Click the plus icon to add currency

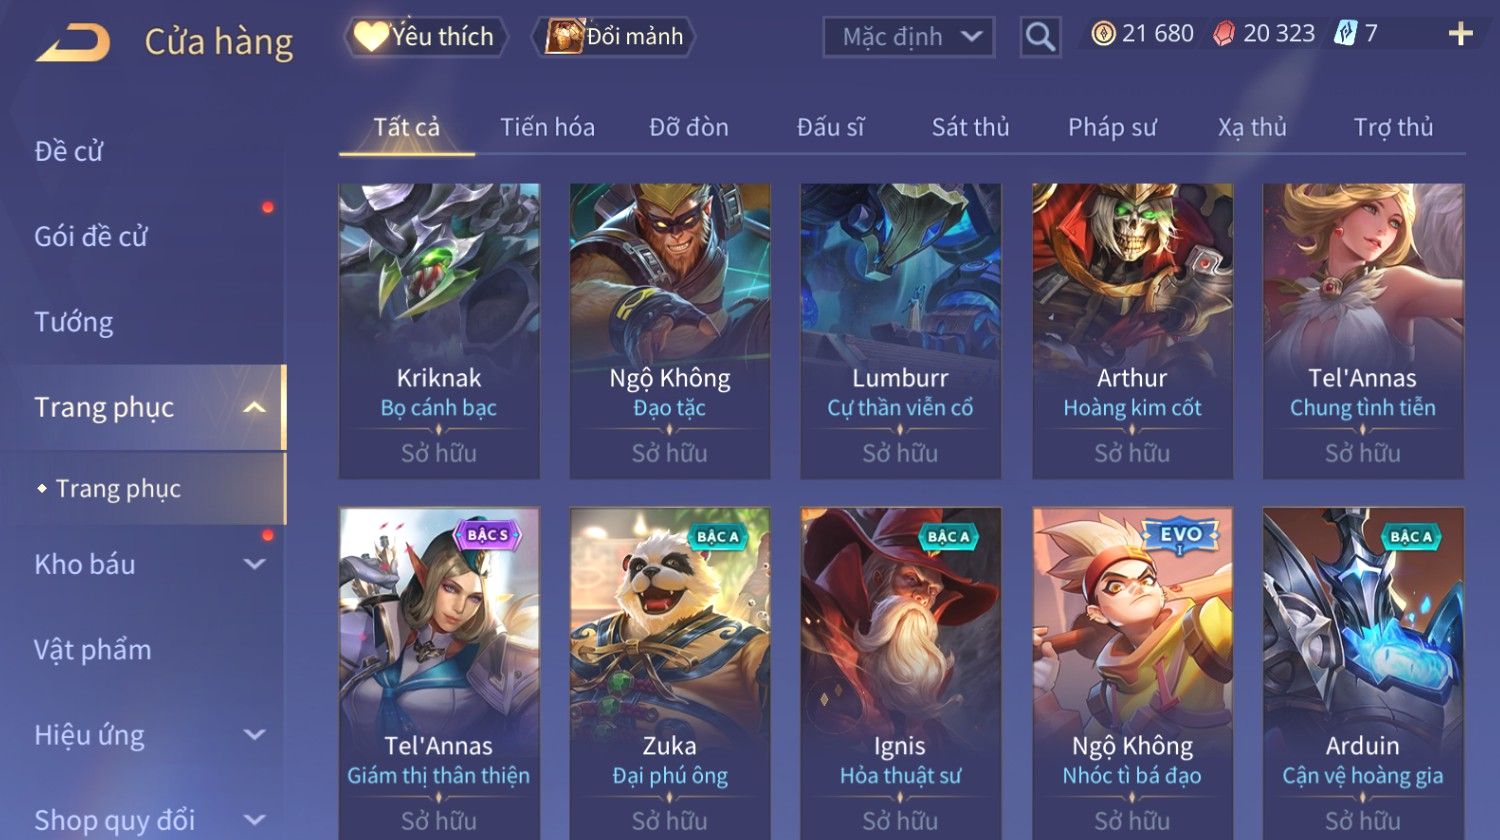pos(1460,34)
